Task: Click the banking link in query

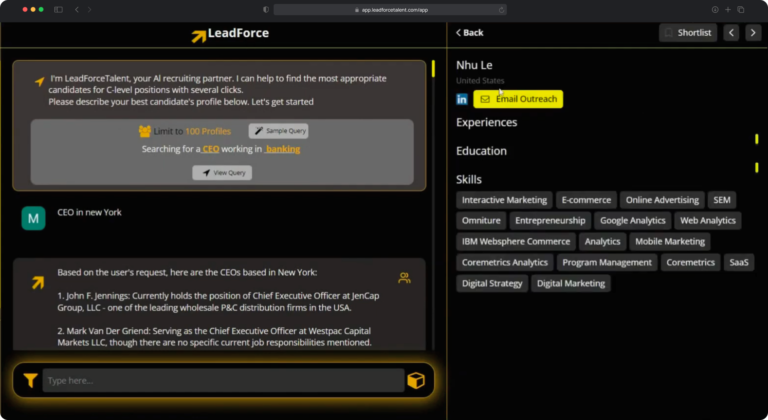Action: (x=283, y=149)
